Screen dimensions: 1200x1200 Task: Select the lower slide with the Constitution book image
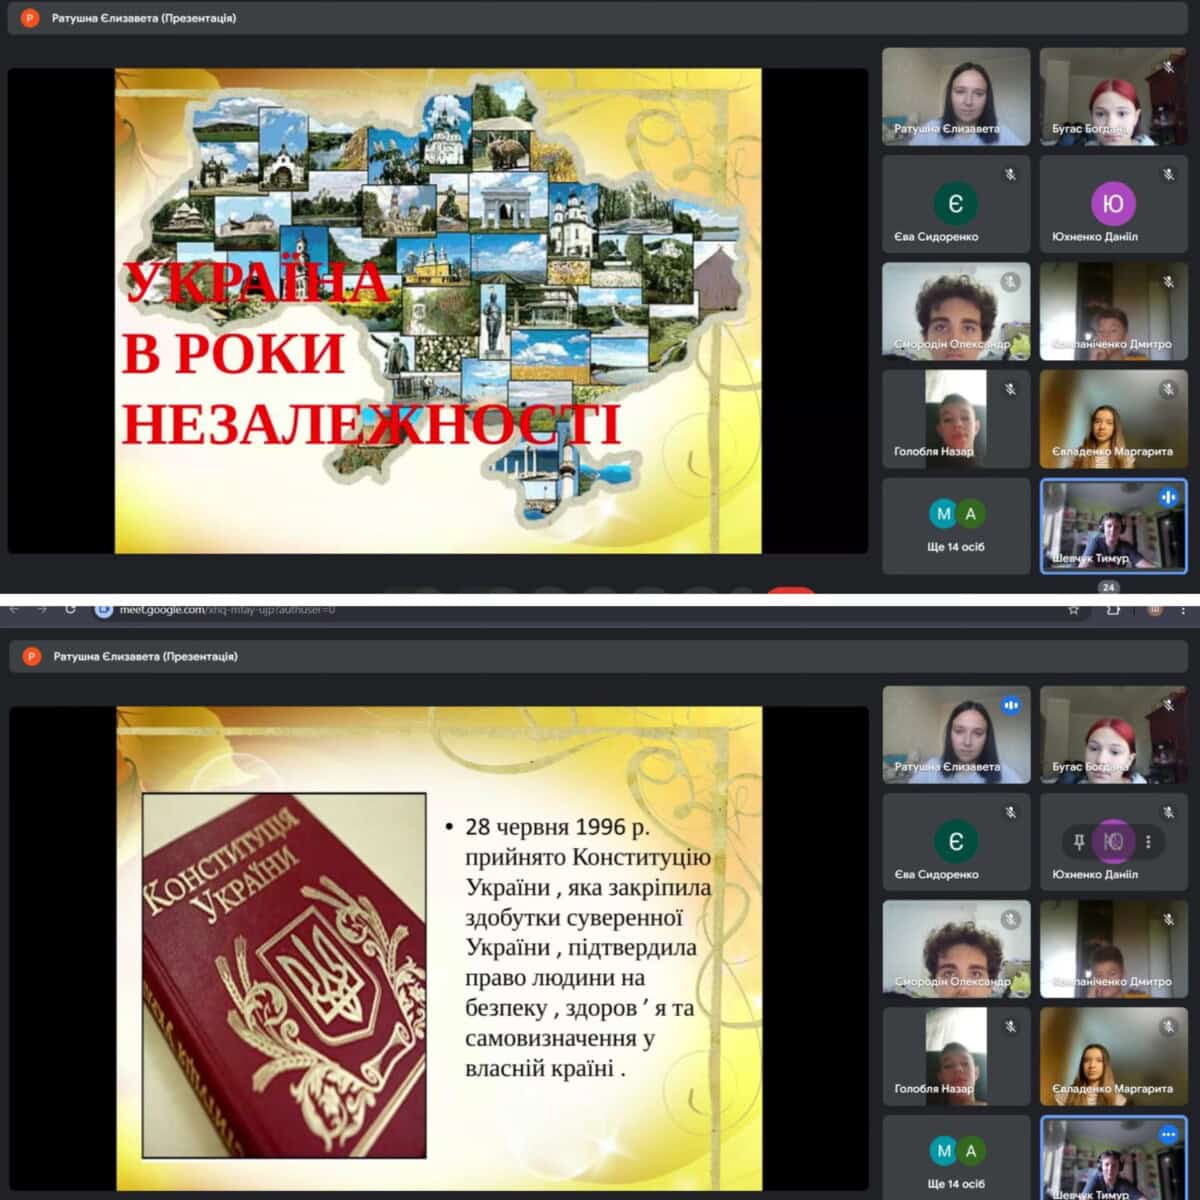(x=438, y=948)
